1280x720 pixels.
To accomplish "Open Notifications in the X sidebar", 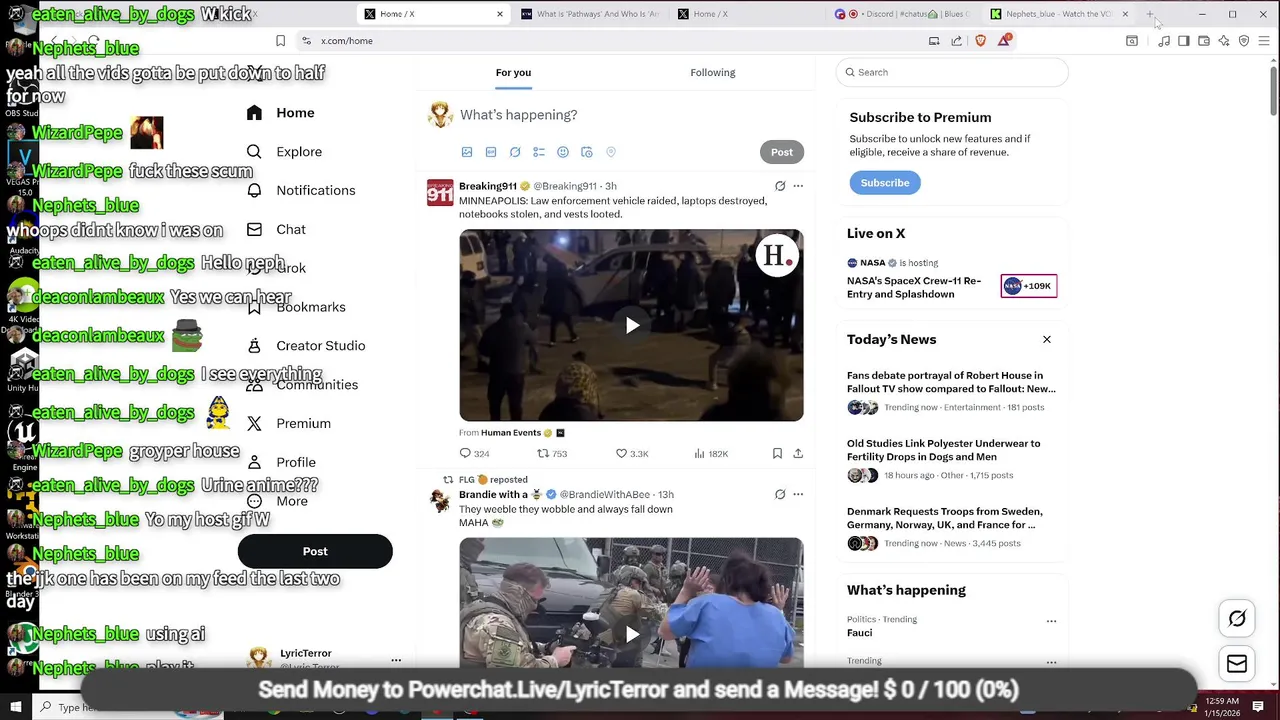I will [x=301, y=190].
